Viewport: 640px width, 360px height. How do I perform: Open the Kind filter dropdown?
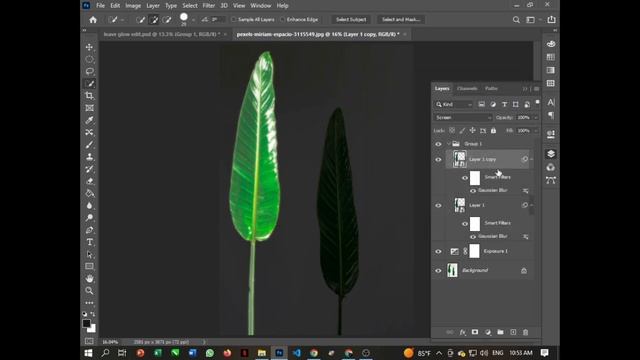pyautogui.click(x=453, y=104)
